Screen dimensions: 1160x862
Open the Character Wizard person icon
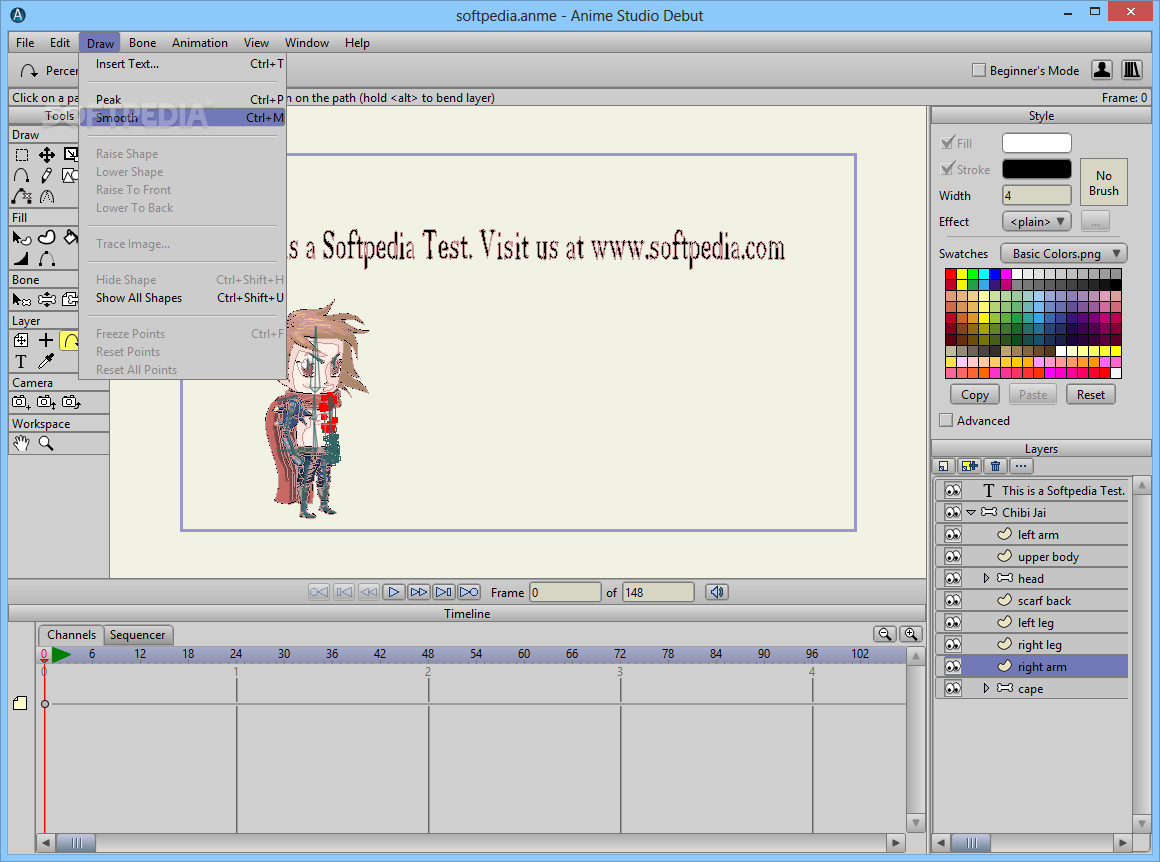[x=1102, y=70]
